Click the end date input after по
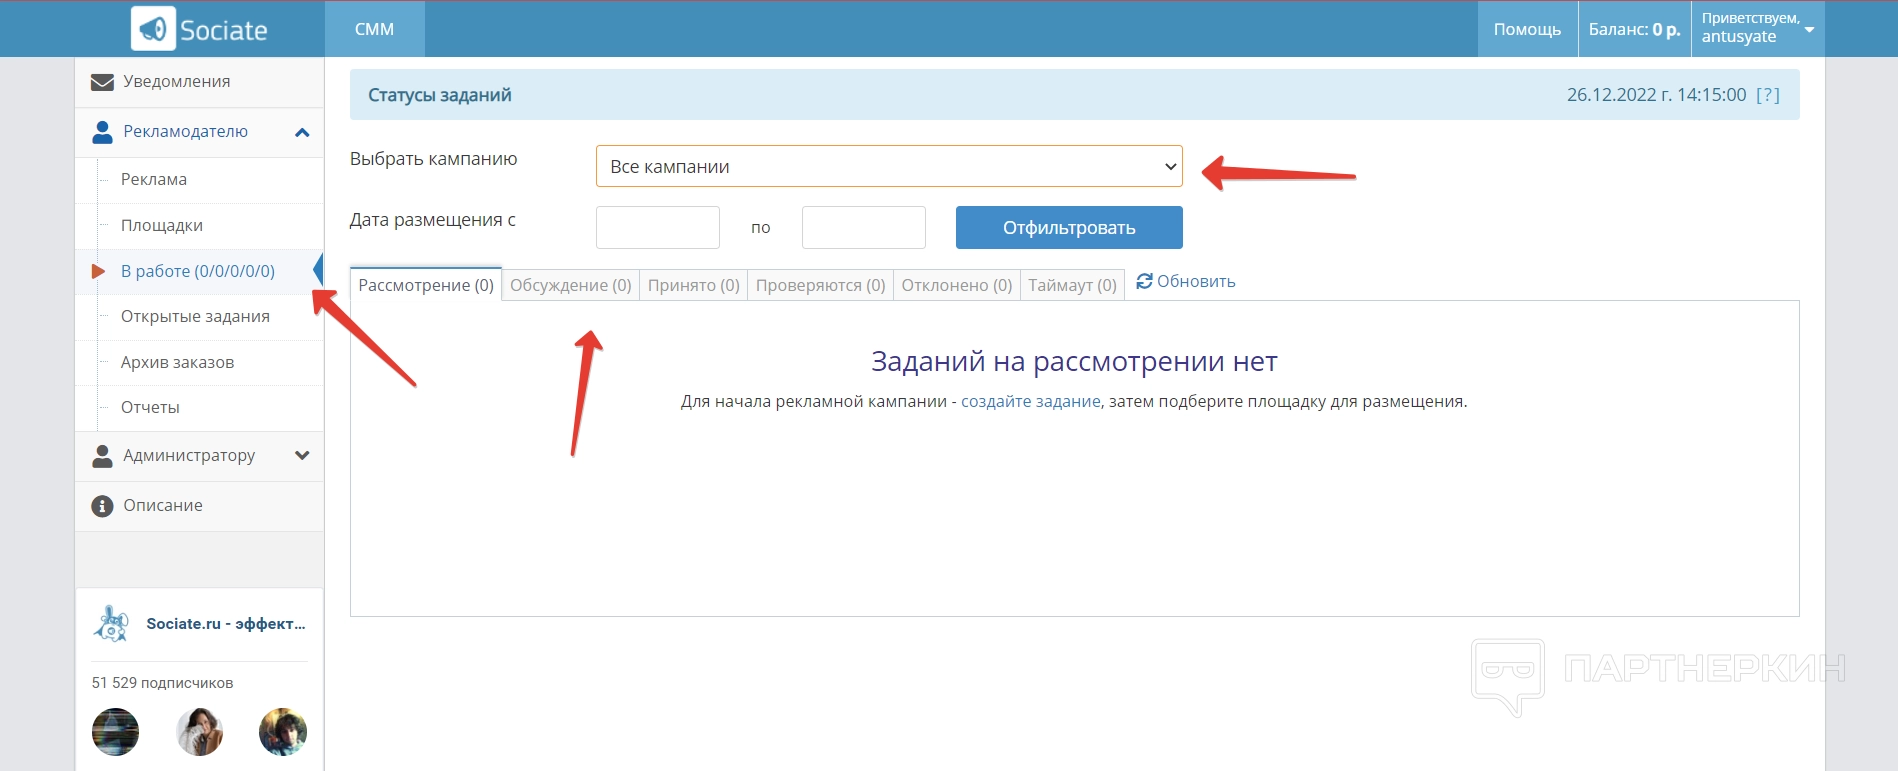 click(864, 227)
